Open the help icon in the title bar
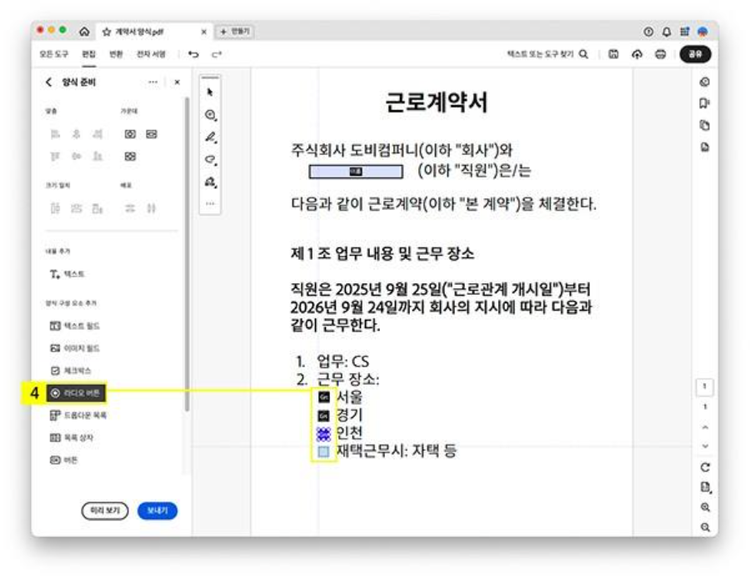This screenshot has height=578, width=750. click(648, 32)
